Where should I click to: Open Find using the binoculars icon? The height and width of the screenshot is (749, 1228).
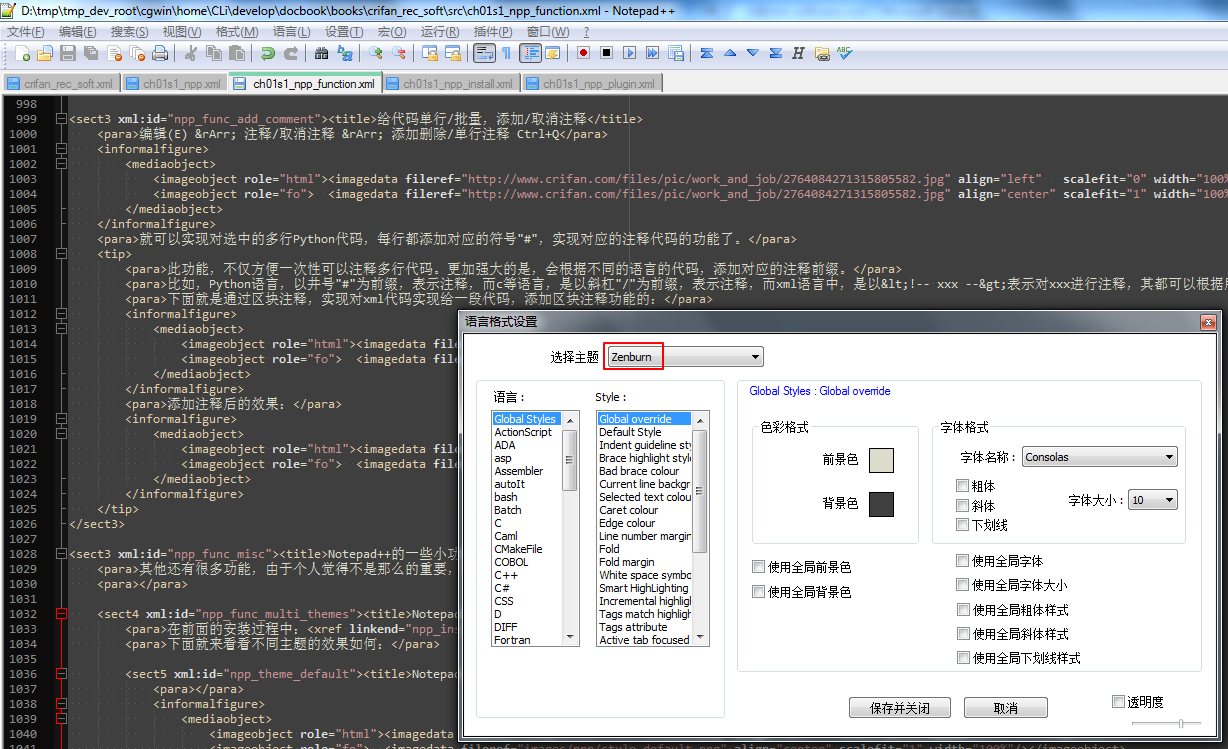[x=321, y=53]
